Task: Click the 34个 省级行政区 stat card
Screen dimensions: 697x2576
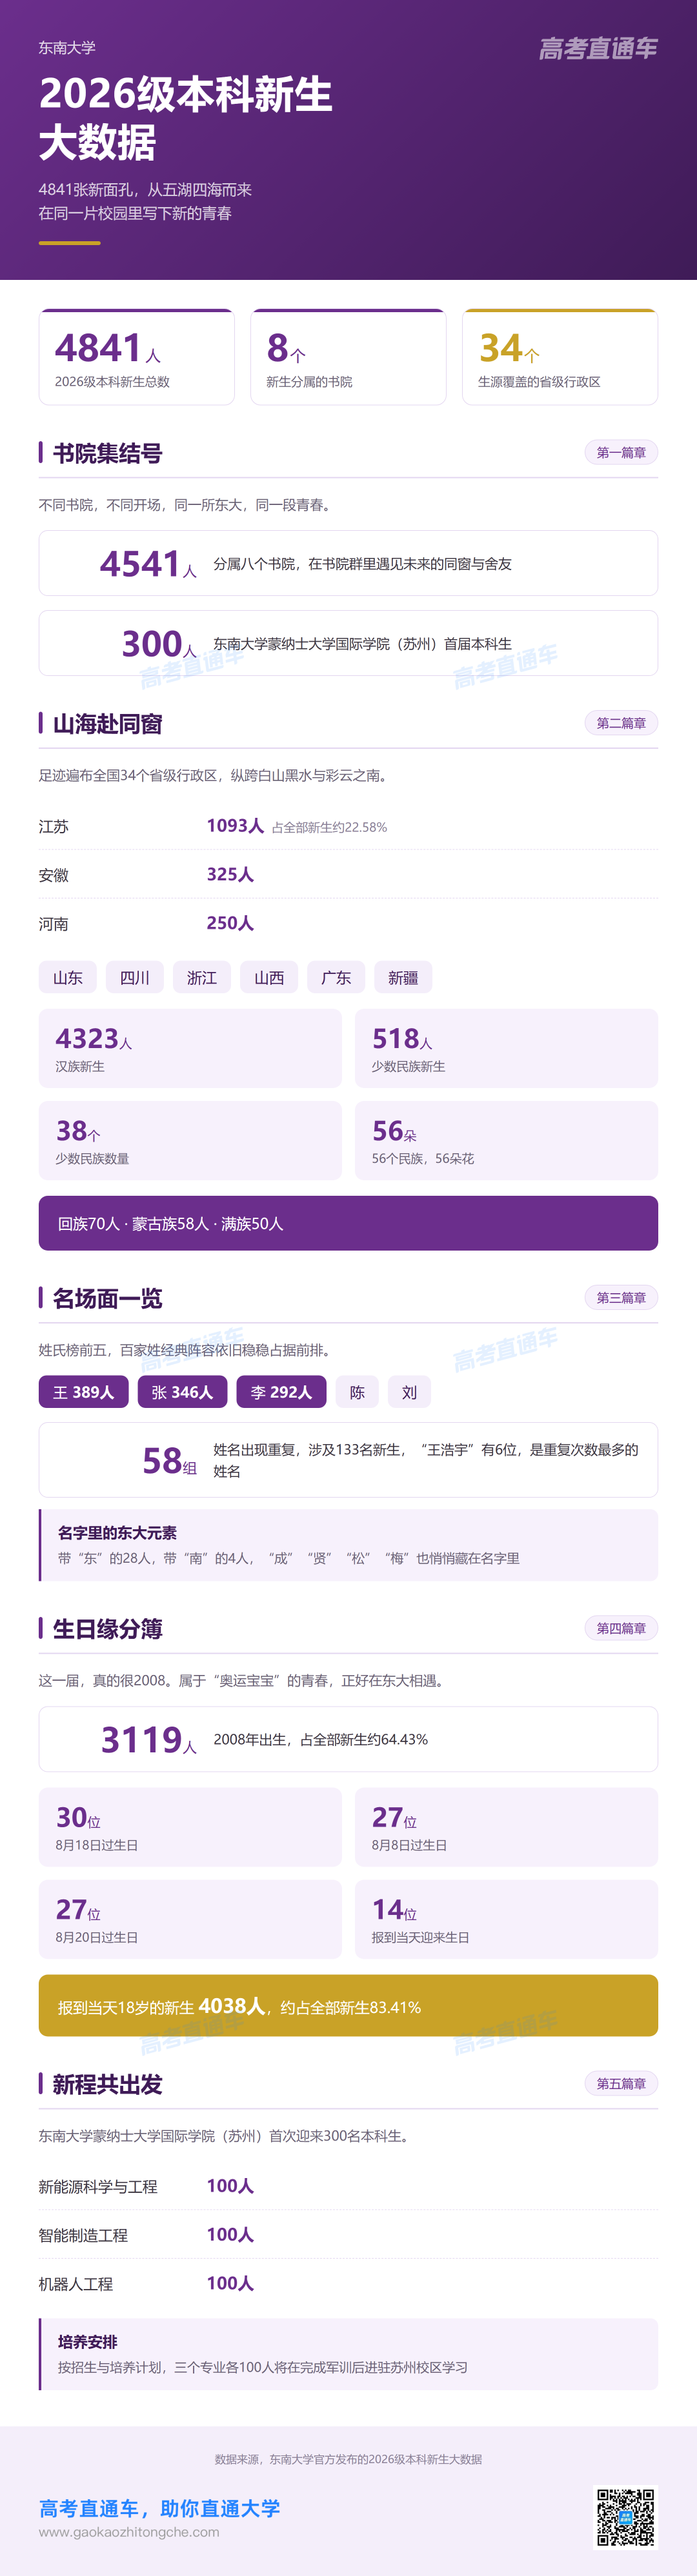Action: point(560,357)
